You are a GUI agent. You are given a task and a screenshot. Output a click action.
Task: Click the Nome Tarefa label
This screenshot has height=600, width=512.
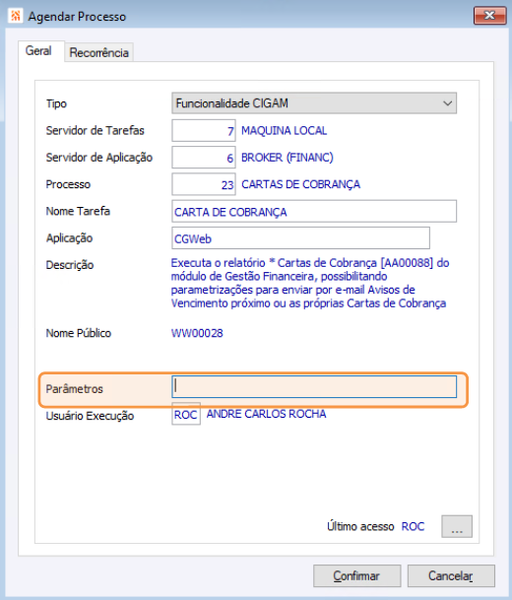tap(78, 211)
